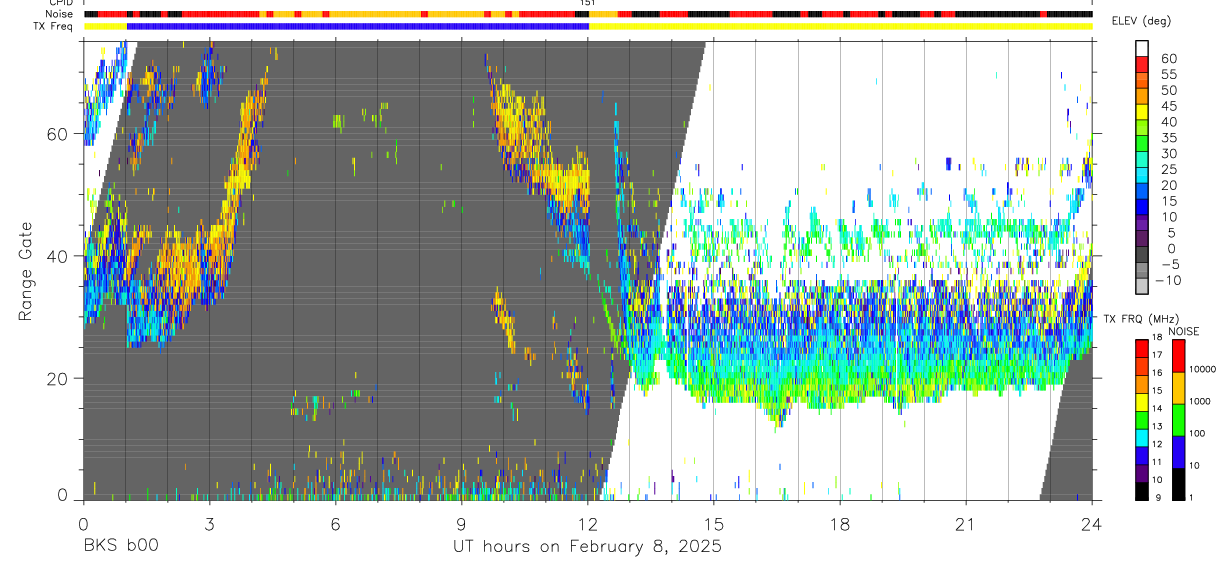Click the Range Gate tick label '40'

[x=58, y=256]
